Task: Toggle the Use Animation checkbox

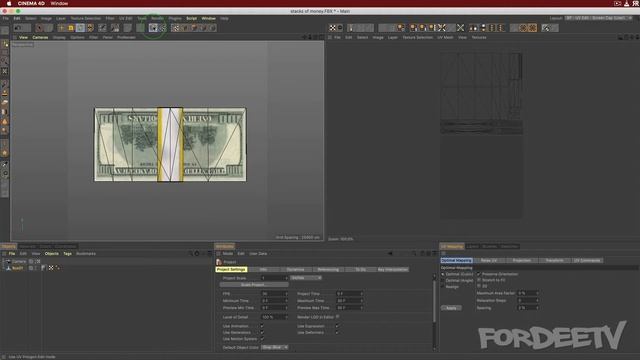Action: pos(262,326)
